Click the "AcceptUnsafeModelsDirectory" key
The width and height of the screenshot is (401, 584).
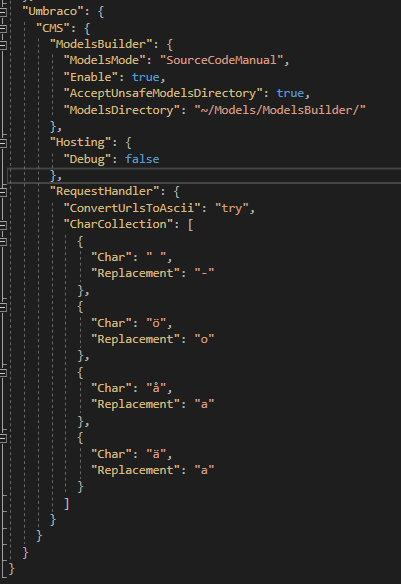click(x=163, y=93)
